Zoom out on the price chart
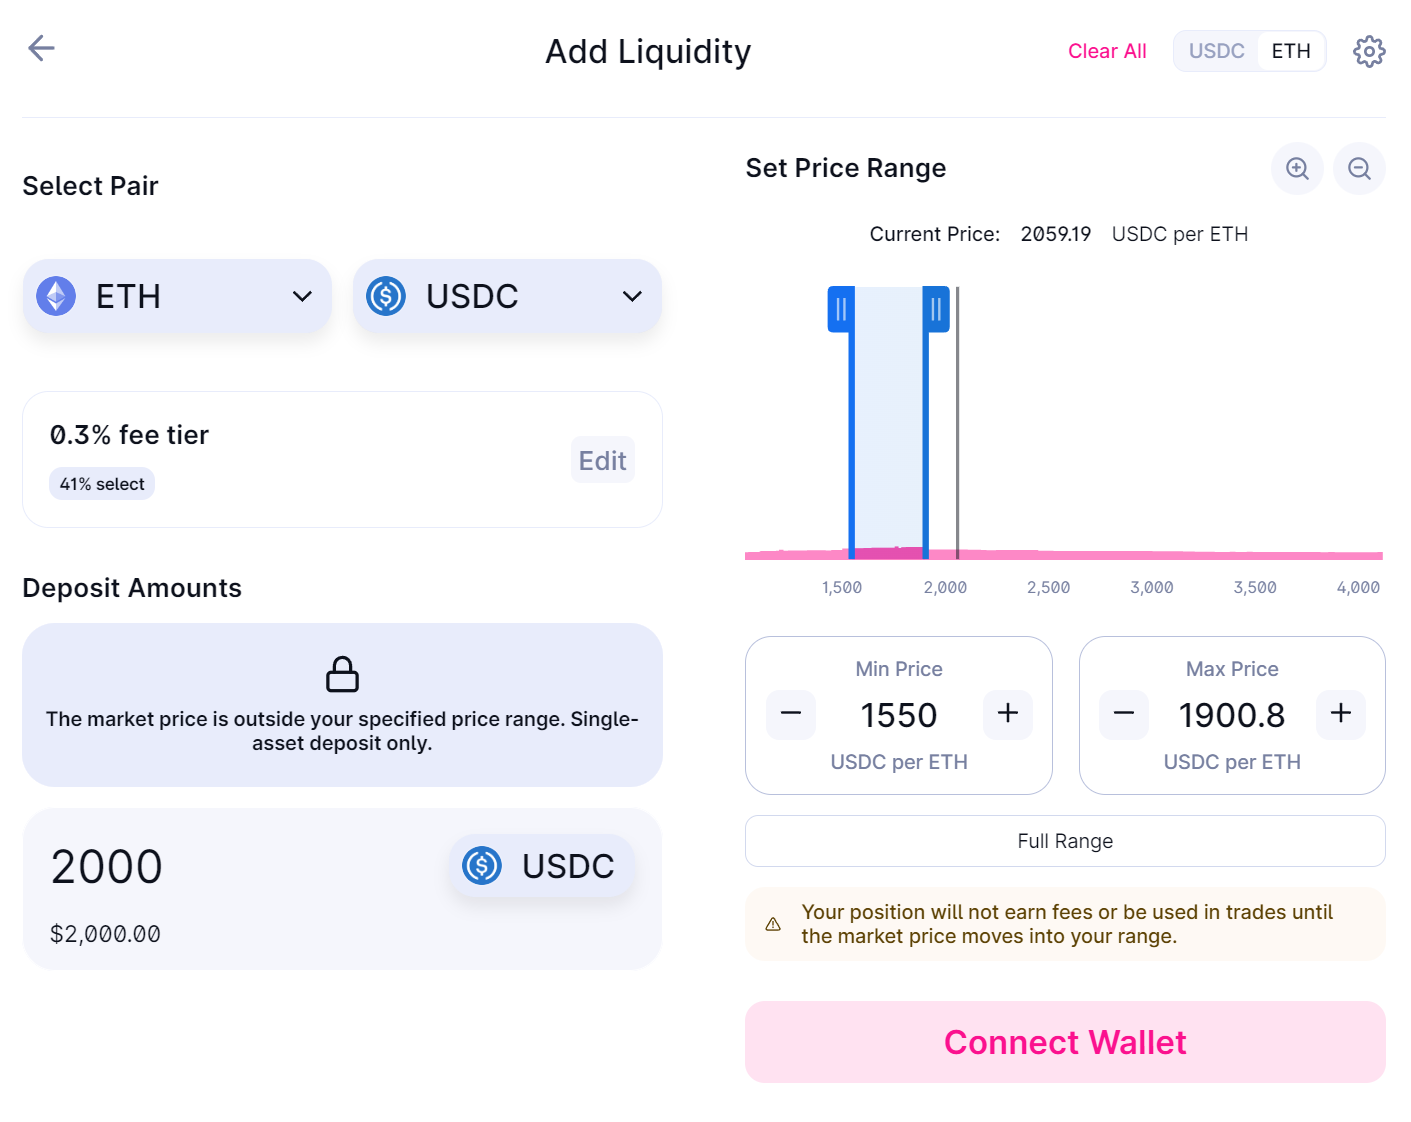Image resolution: width=1411 pixels, height=1122 pixels. coord(1359,169)
